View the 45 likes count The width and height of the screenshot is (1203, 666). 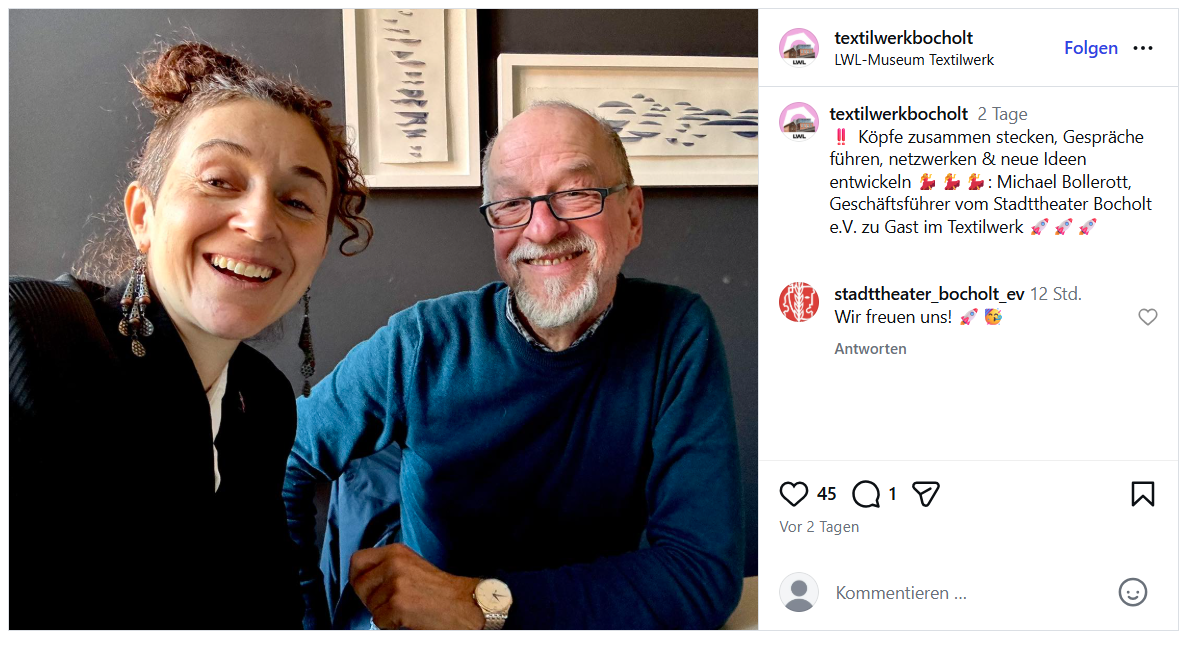point(826,494)
